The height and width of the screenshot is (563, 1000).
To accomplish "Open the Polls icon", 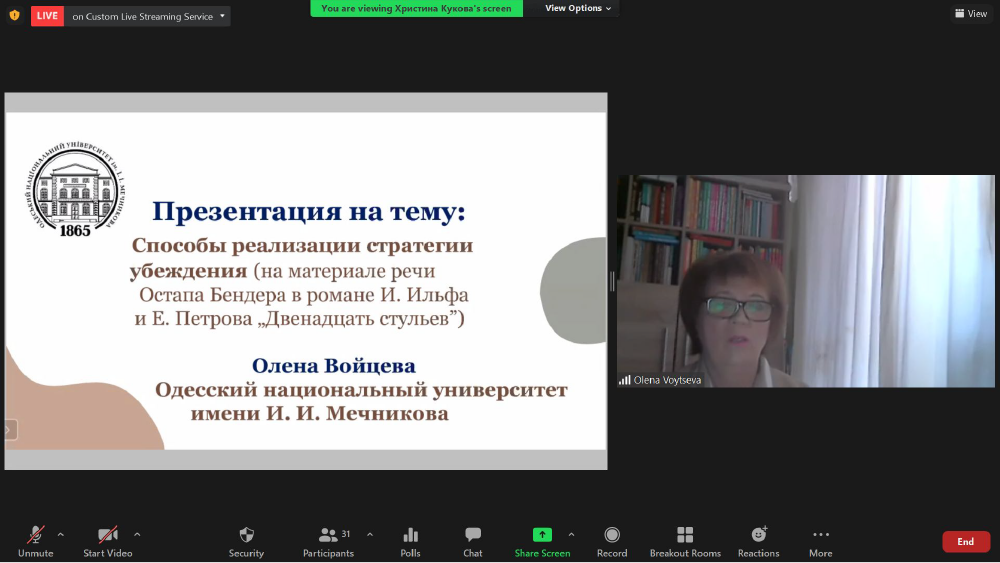I will [x=410, y=541].
